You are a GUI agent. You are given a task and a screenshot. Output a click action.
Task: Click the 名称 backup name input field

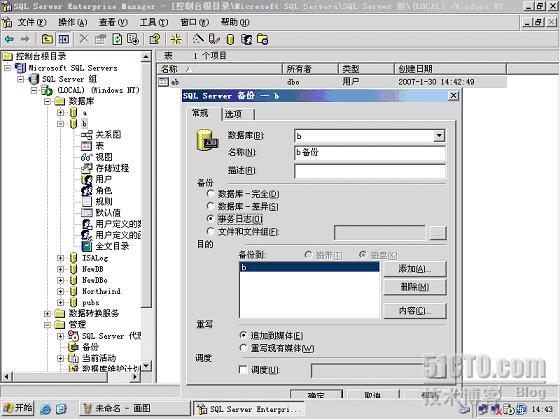[370, 153]
